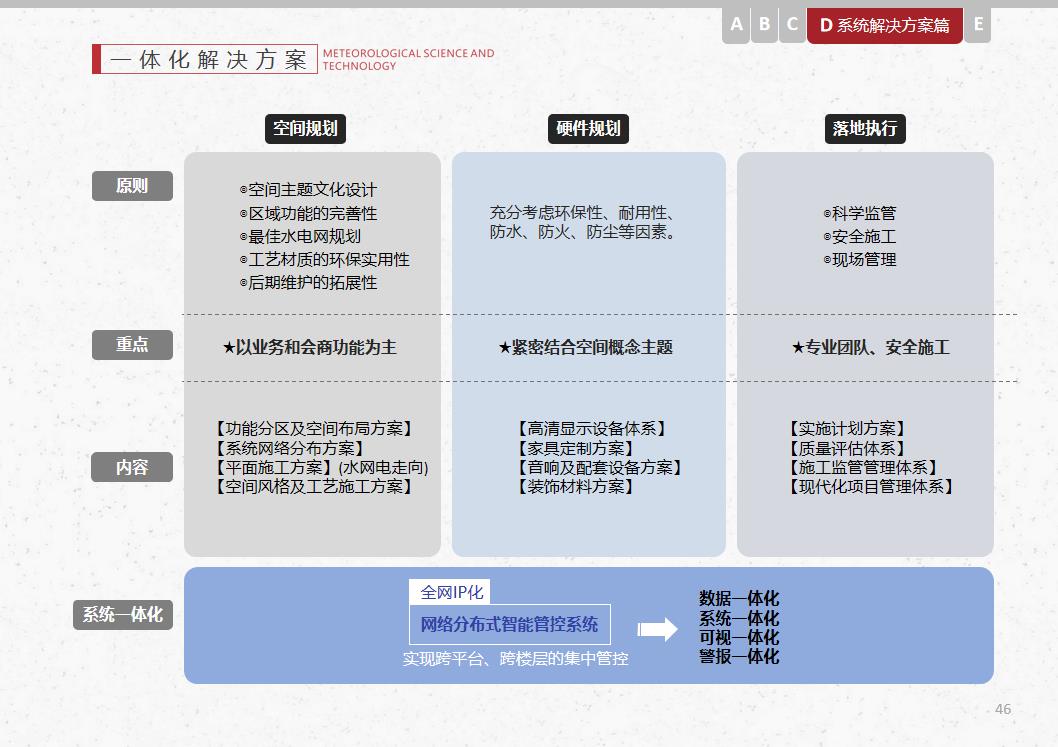Click the 数据一体化 text
The height and width of the screenshot is (747, 1058).
point(739,599)
